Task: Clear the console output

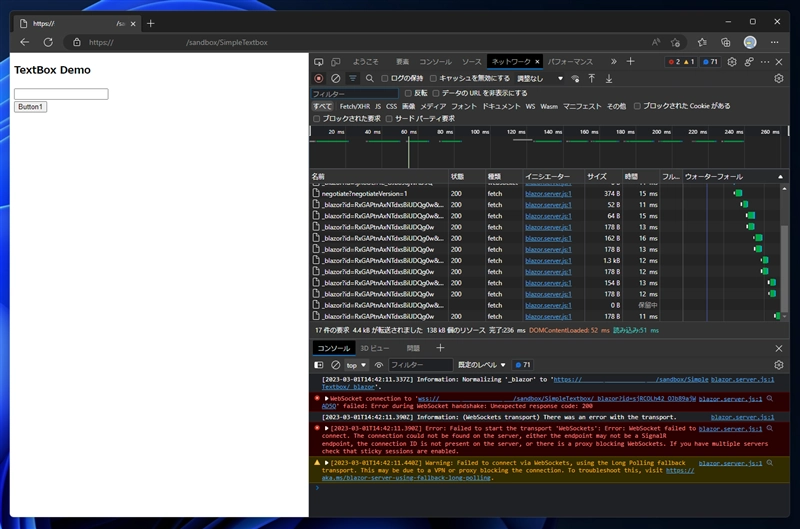Action: [x=335, y=365]
